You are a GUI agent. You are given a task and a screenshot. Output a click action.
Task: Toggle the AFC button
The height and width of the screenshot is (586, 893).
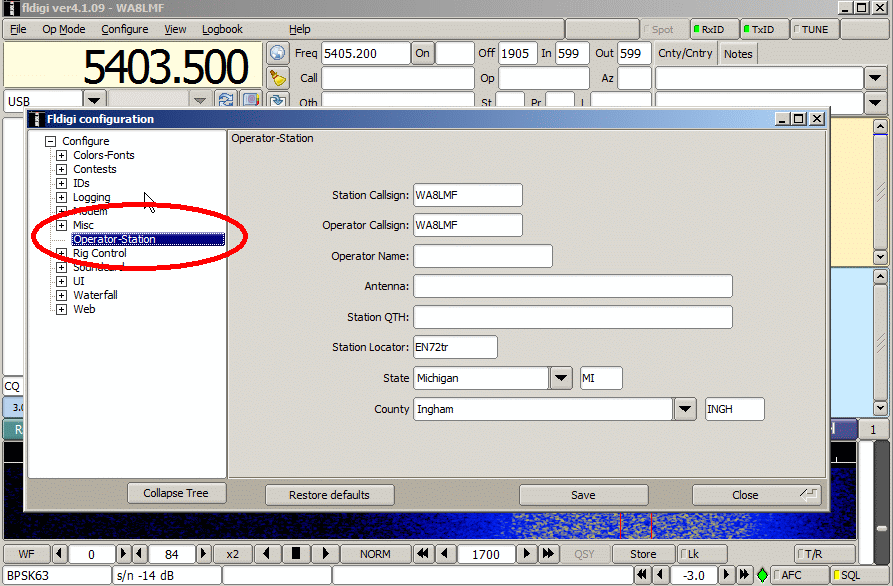point(798,575)
